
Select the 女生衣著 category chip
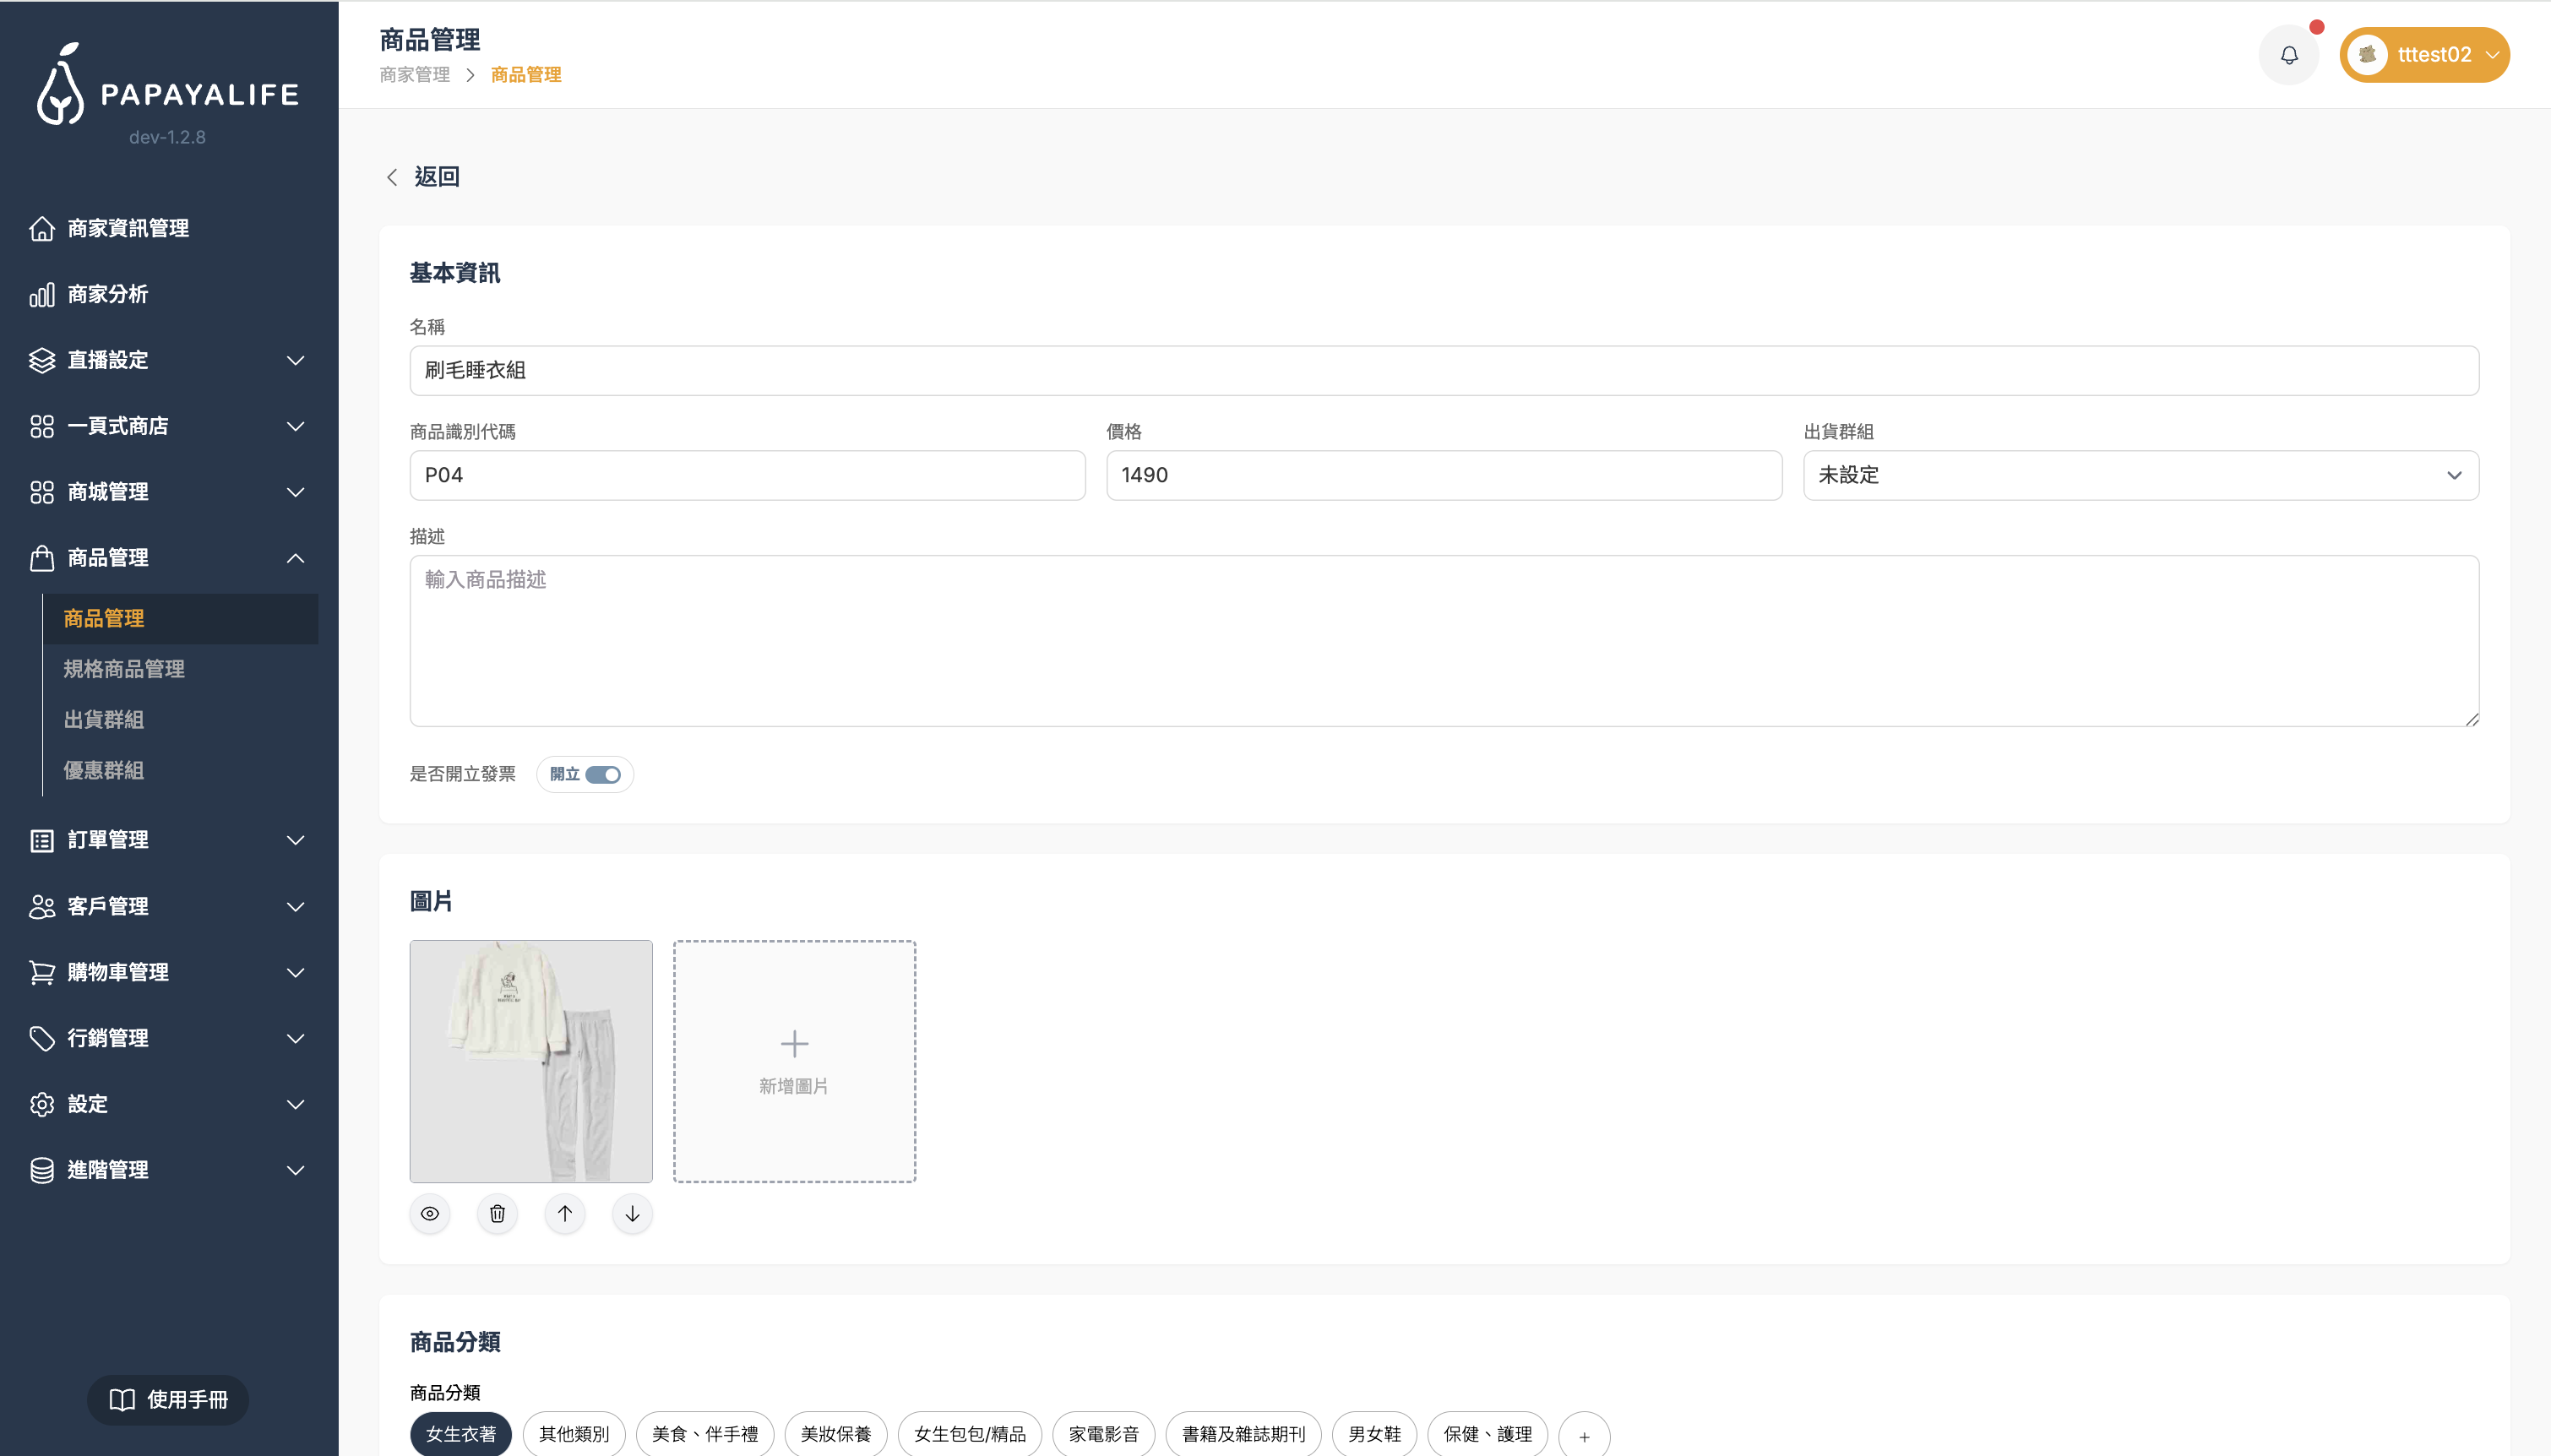(460, 1434)
